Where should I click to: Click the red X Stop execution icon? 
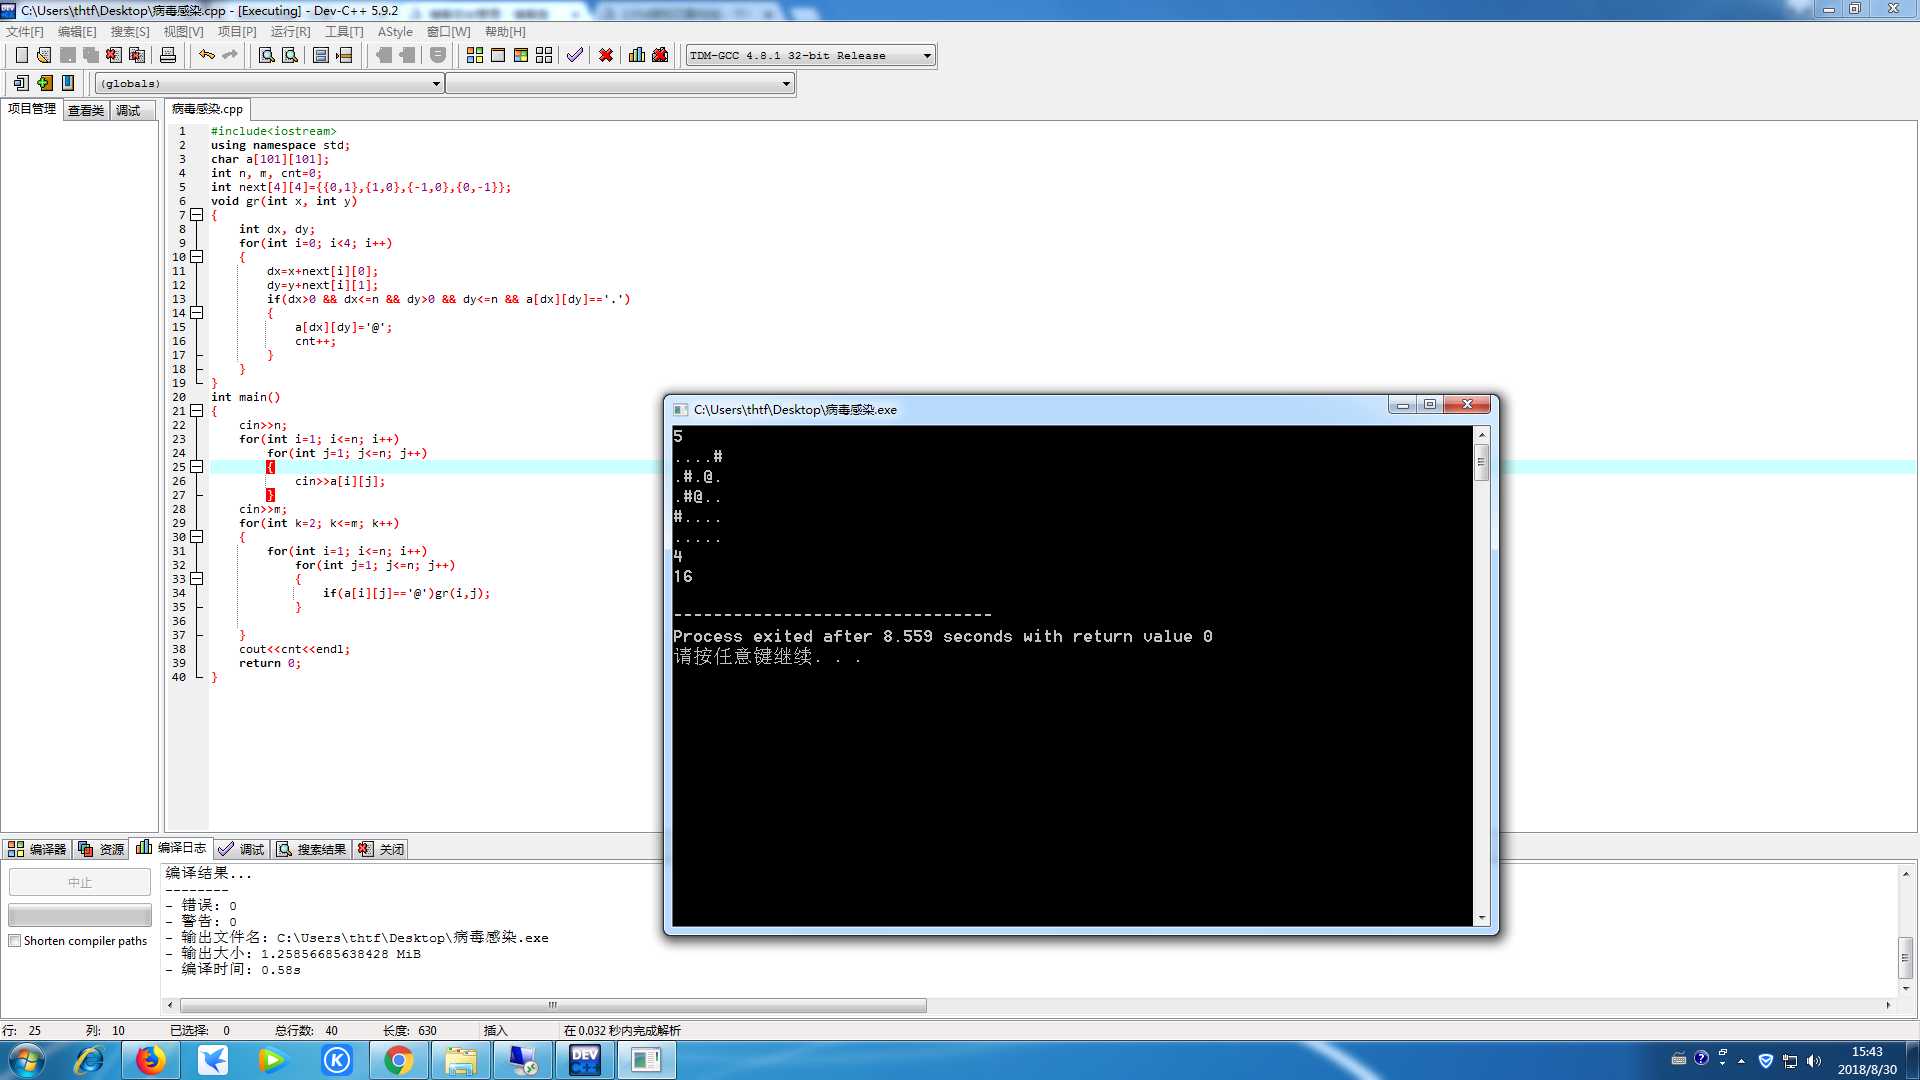pyautogui.click(x=606, y=55)
